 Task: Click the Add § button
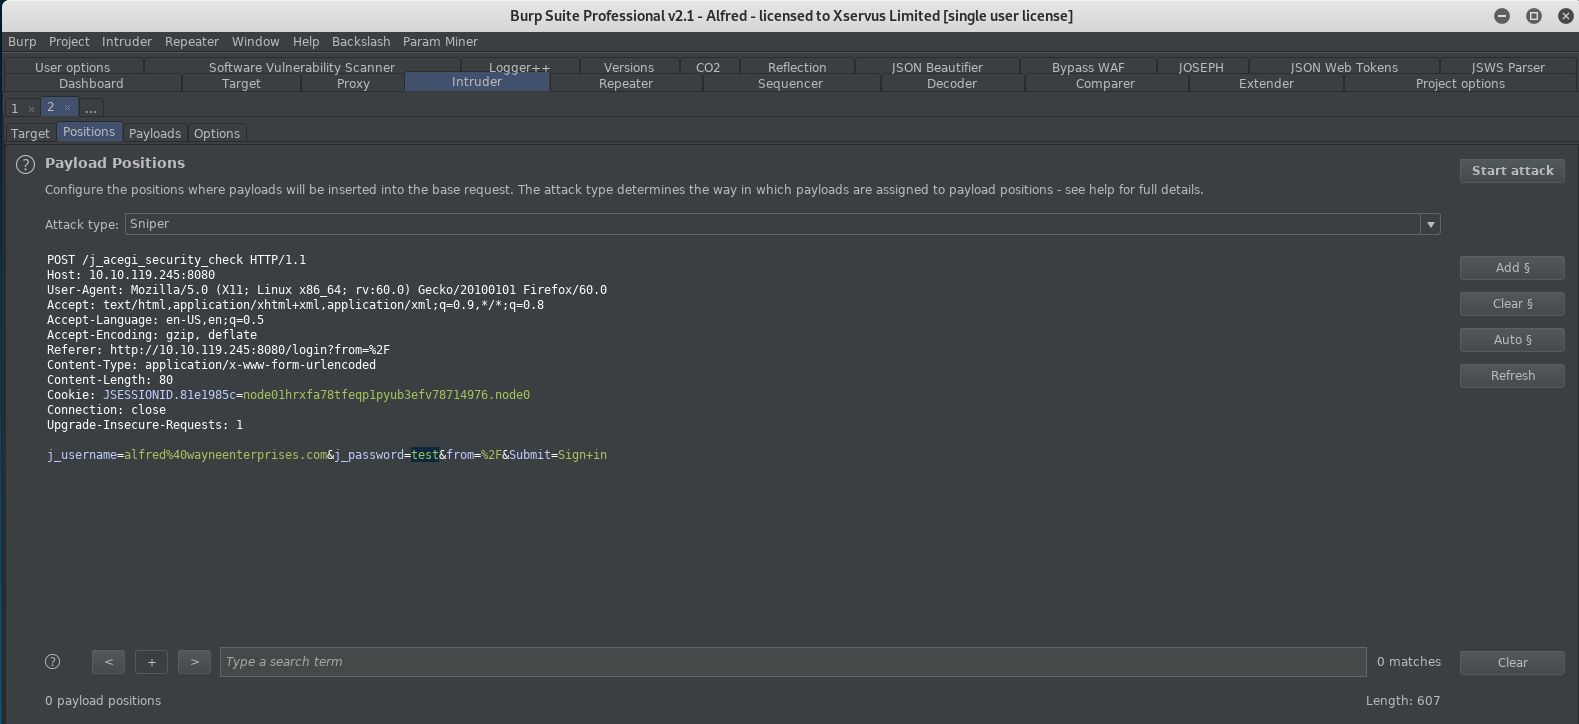pyautogui.click(x=1512, y=268)
